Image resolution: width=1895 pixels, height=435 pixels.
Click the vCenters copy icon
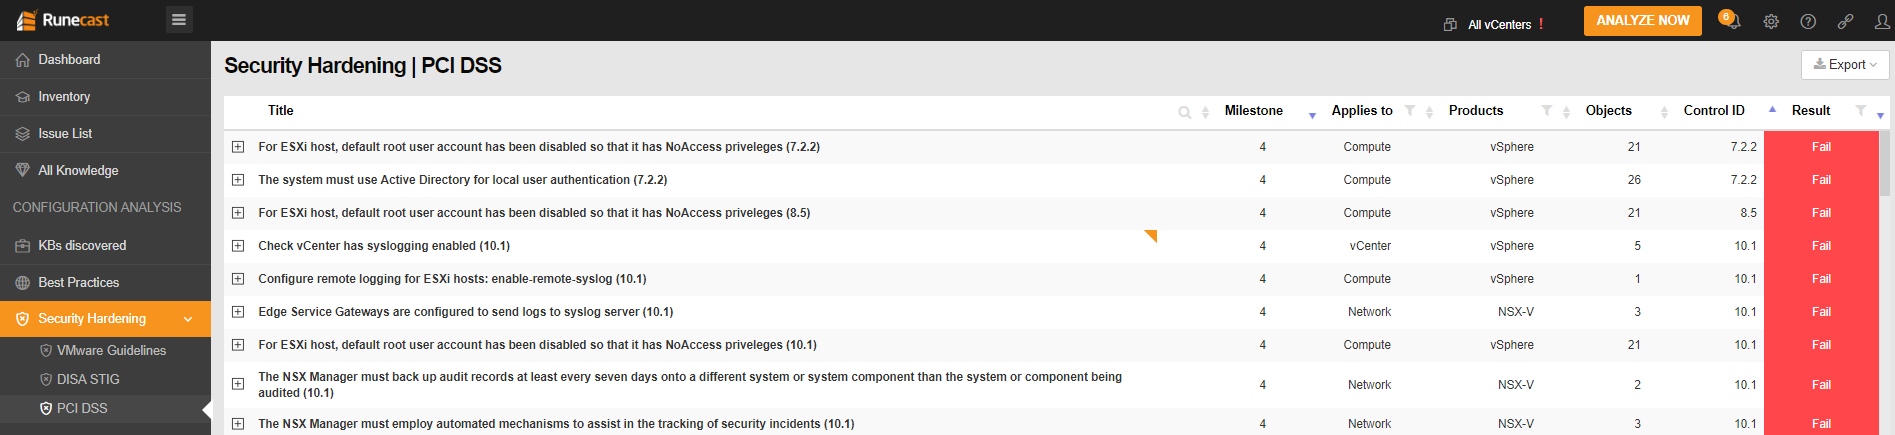[x=1450, y=25]
